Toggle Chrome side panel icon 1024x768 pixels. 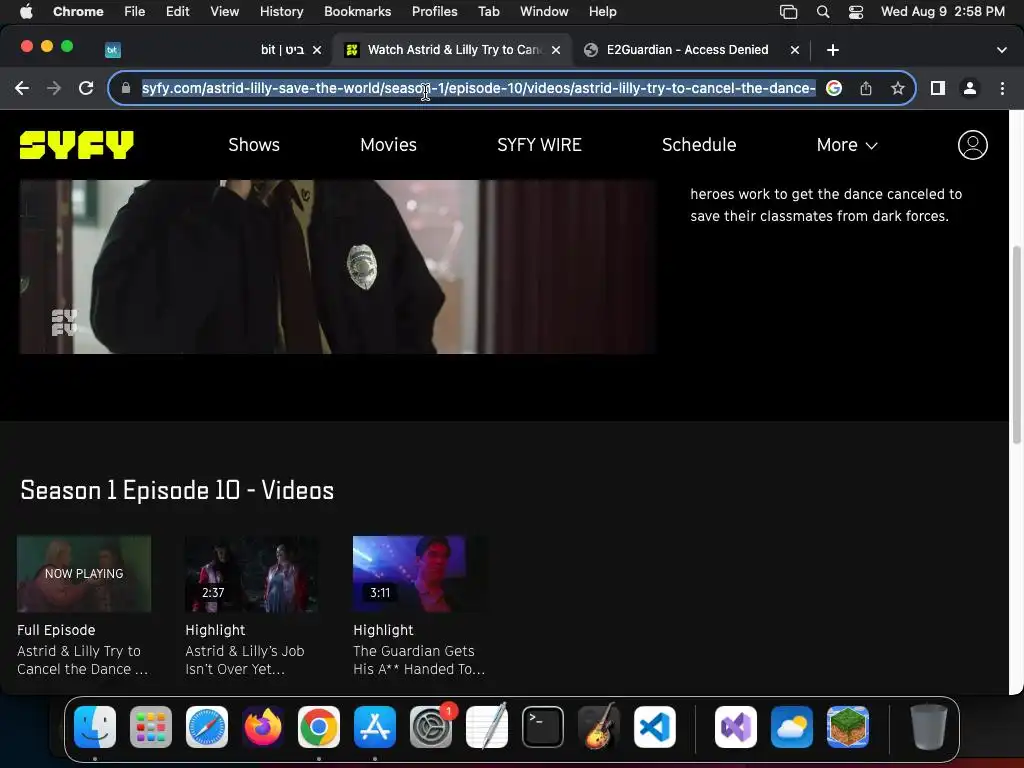(x=938, y=88)
